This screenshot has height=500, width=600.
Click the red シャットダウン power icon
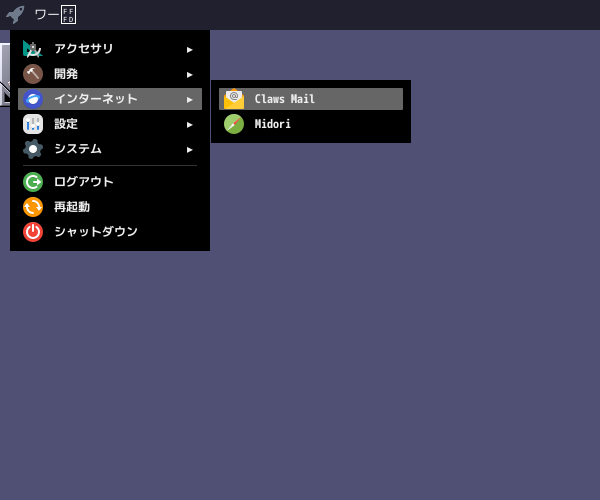click(x=33, y=232)
